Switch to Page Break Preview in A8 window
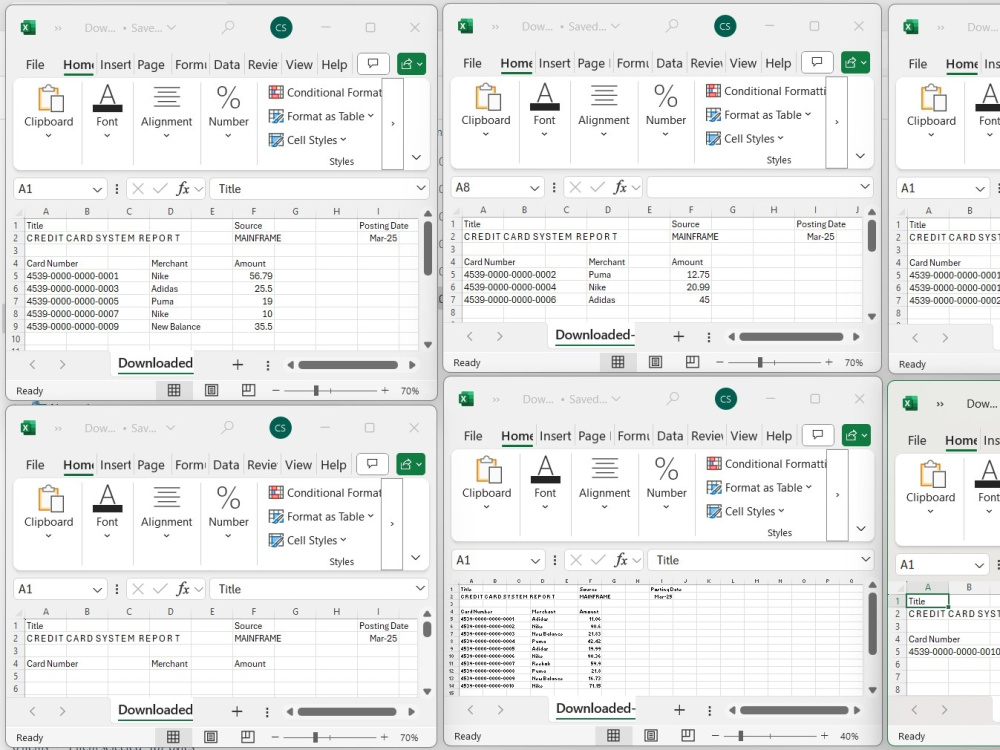 (x=692, y=362)
